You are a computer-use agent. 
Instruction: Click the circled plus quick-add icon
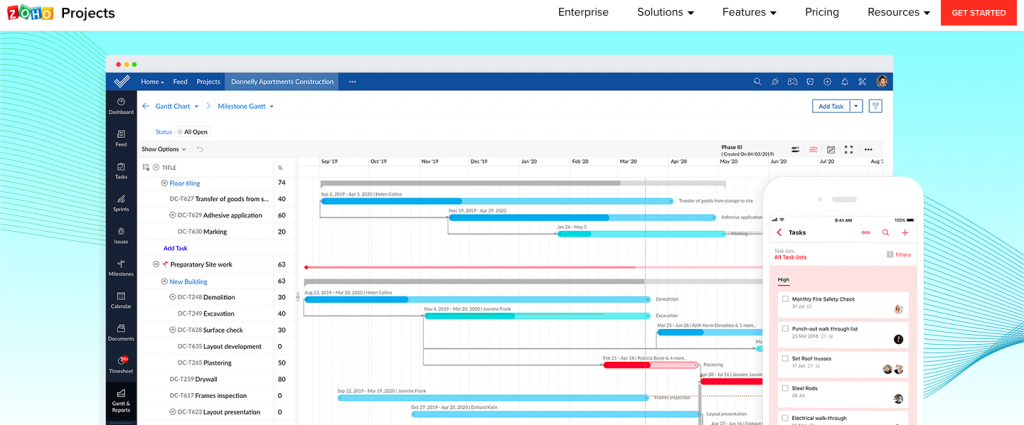pyautogui.click(x=827, y=82)
